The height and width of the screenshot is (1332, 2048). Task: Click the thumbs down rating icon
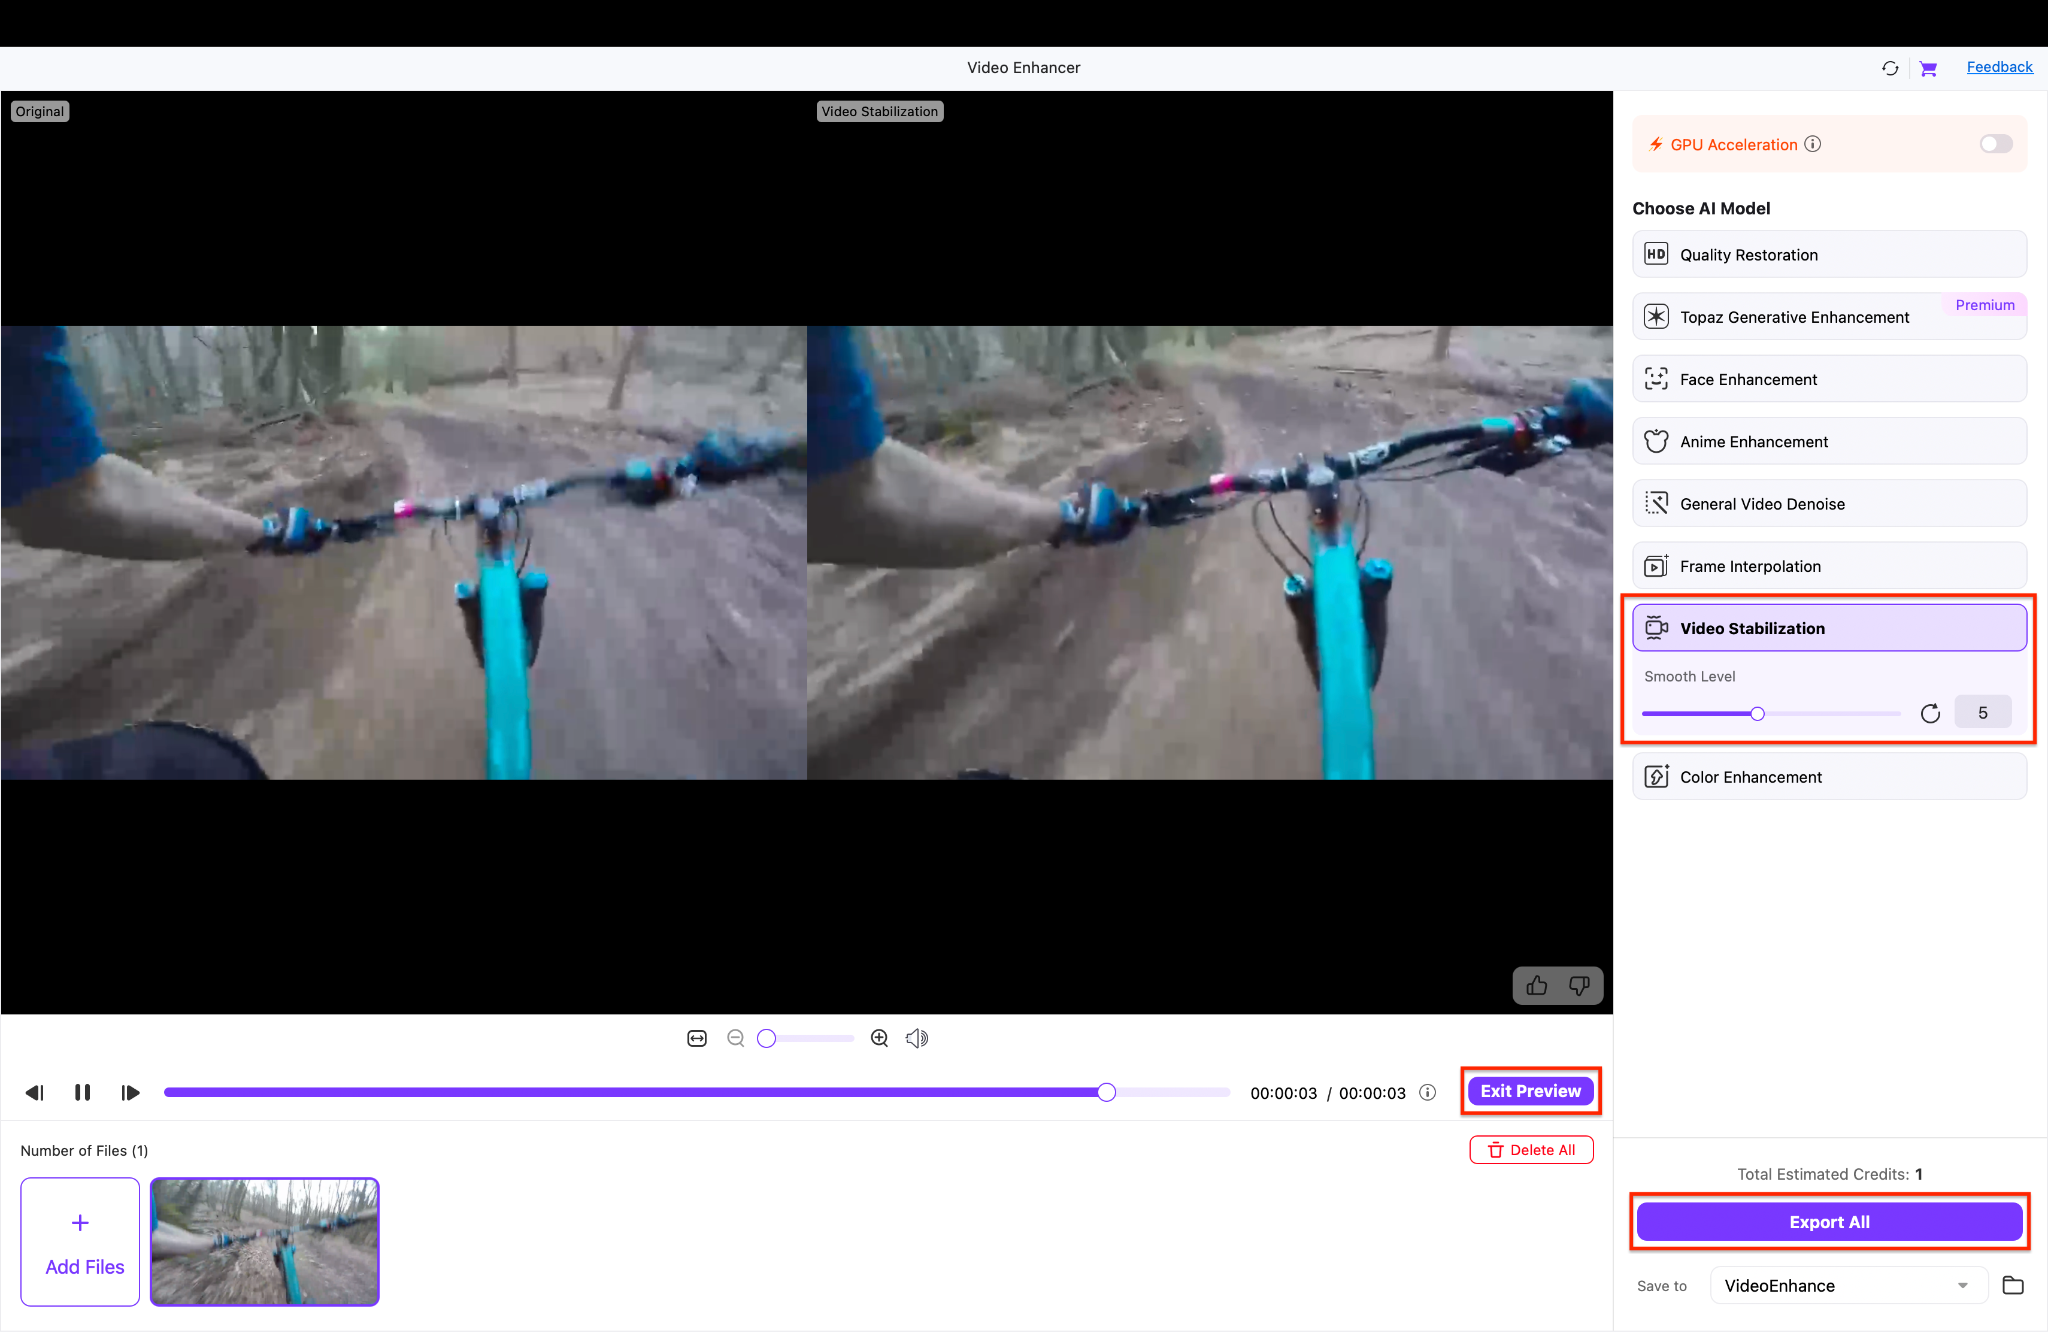1579,986
